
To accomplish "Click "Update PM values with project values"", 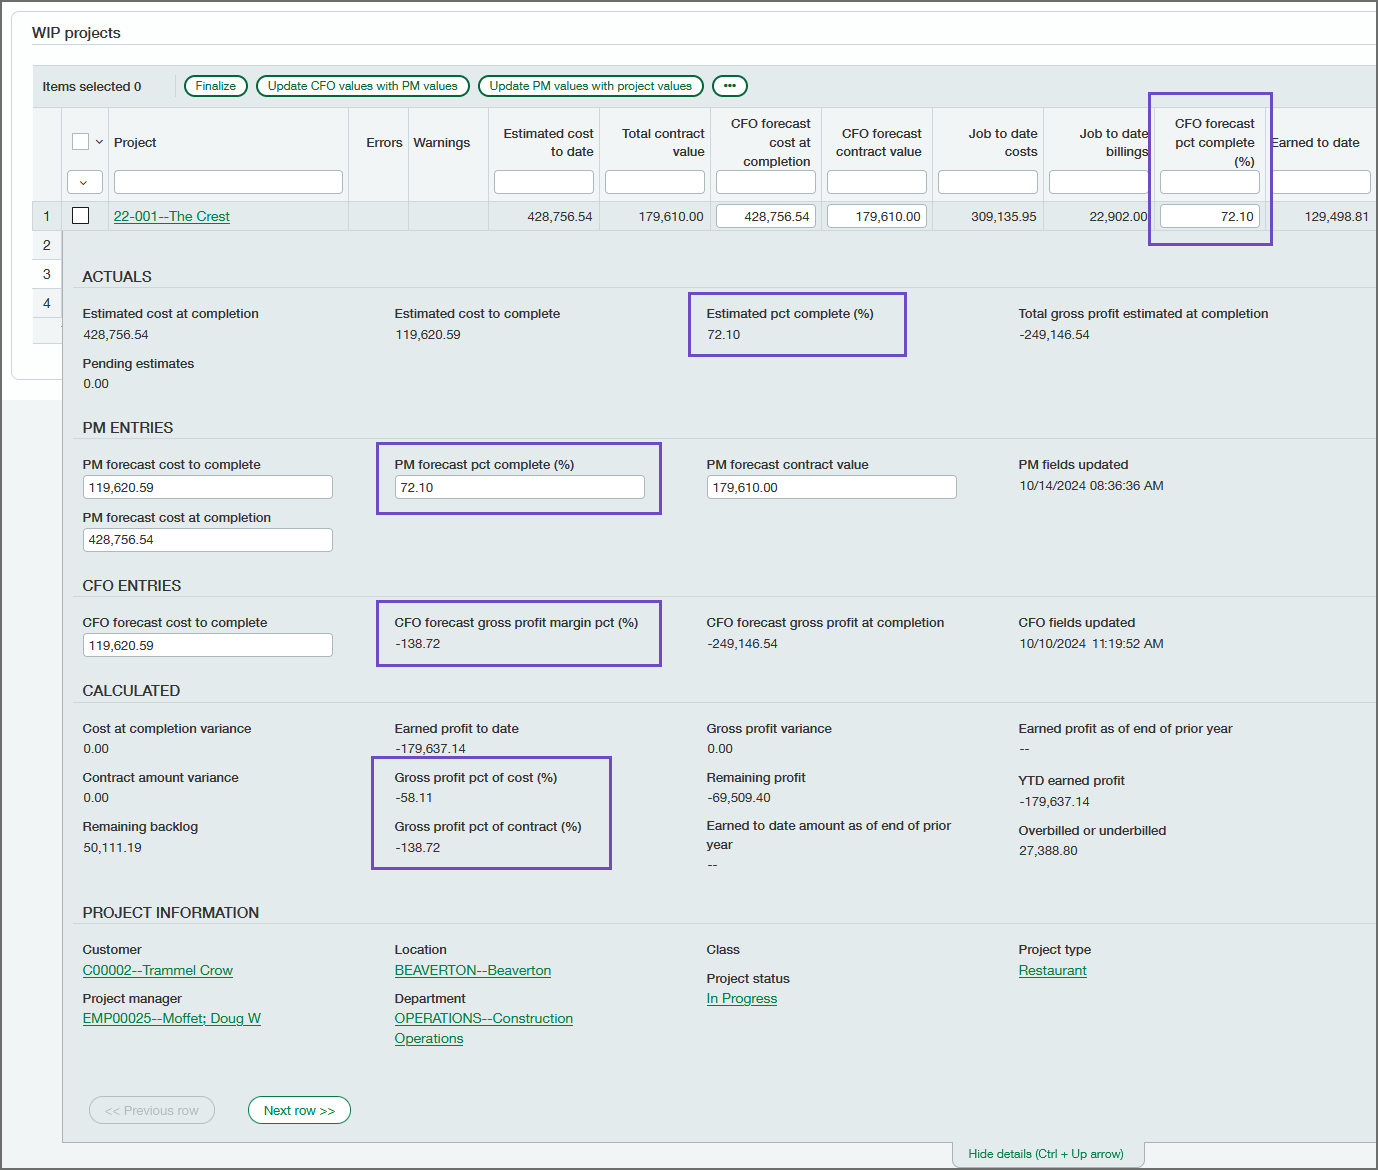I will tap(590, 86).
